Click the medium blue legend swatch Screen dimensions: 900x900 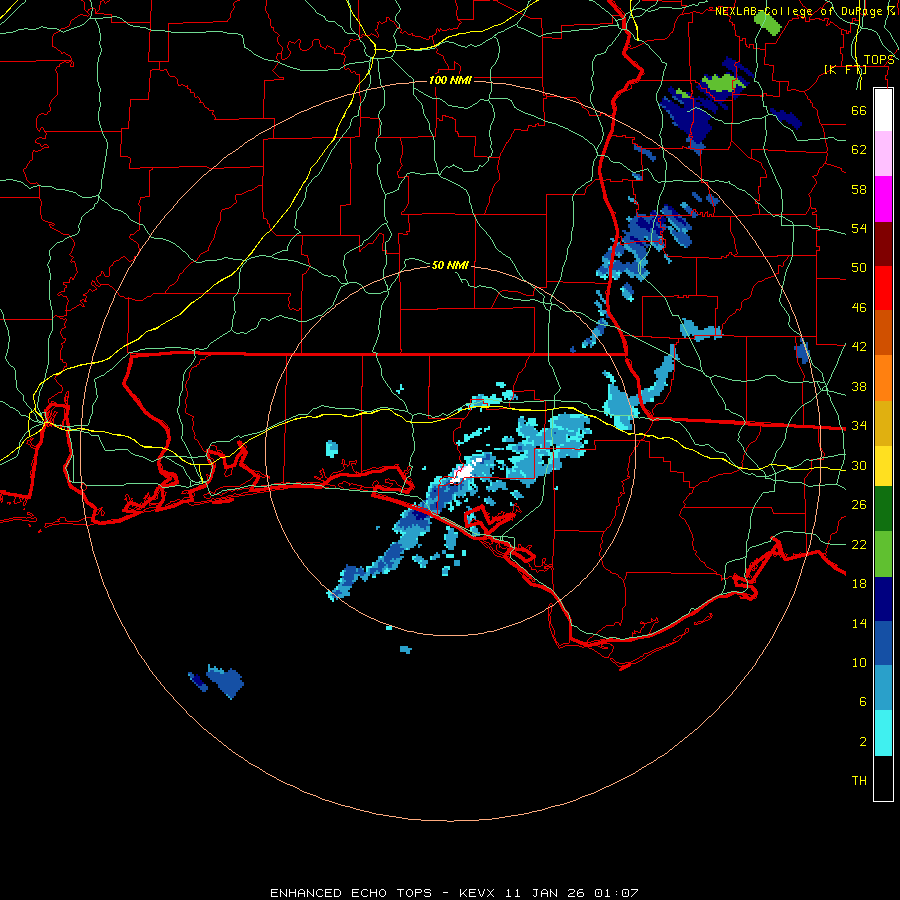[883, 643]
